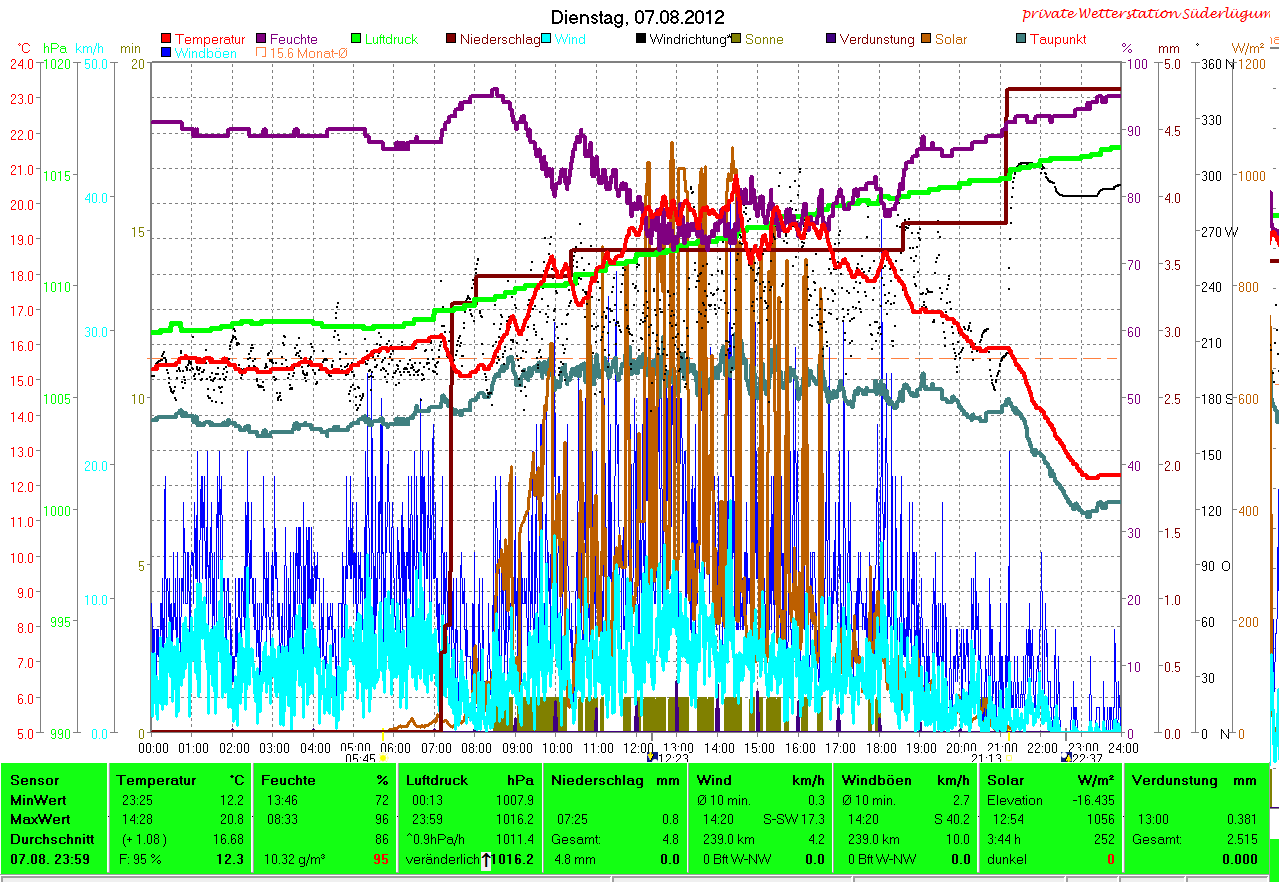The width and height of the screenshot is (1280, 882).
Task: Click the Dienstag, 07.08.2012 date heading
Action: (x=638, y=18)
